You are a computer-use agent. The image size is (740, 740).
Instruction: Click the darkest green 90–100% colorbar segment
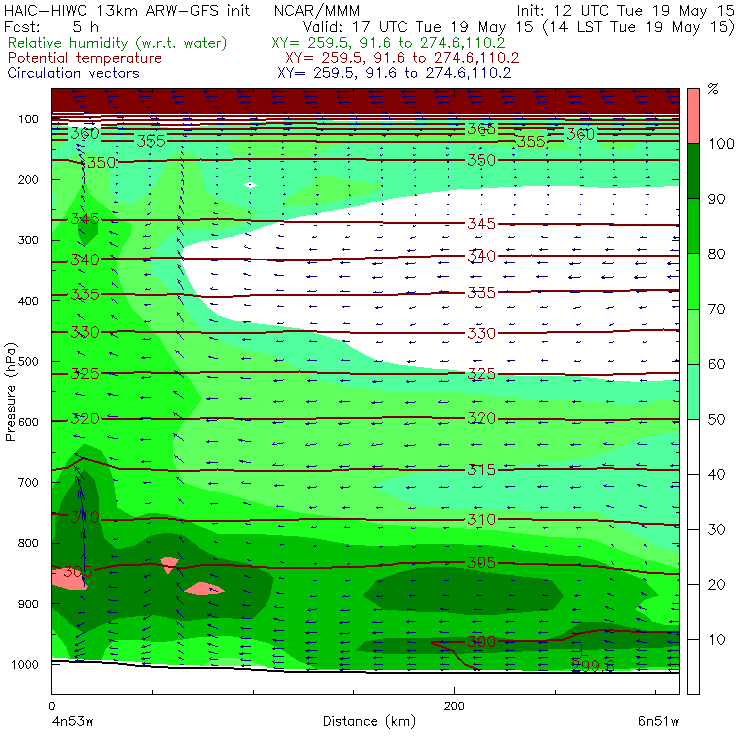coord(693,171)
